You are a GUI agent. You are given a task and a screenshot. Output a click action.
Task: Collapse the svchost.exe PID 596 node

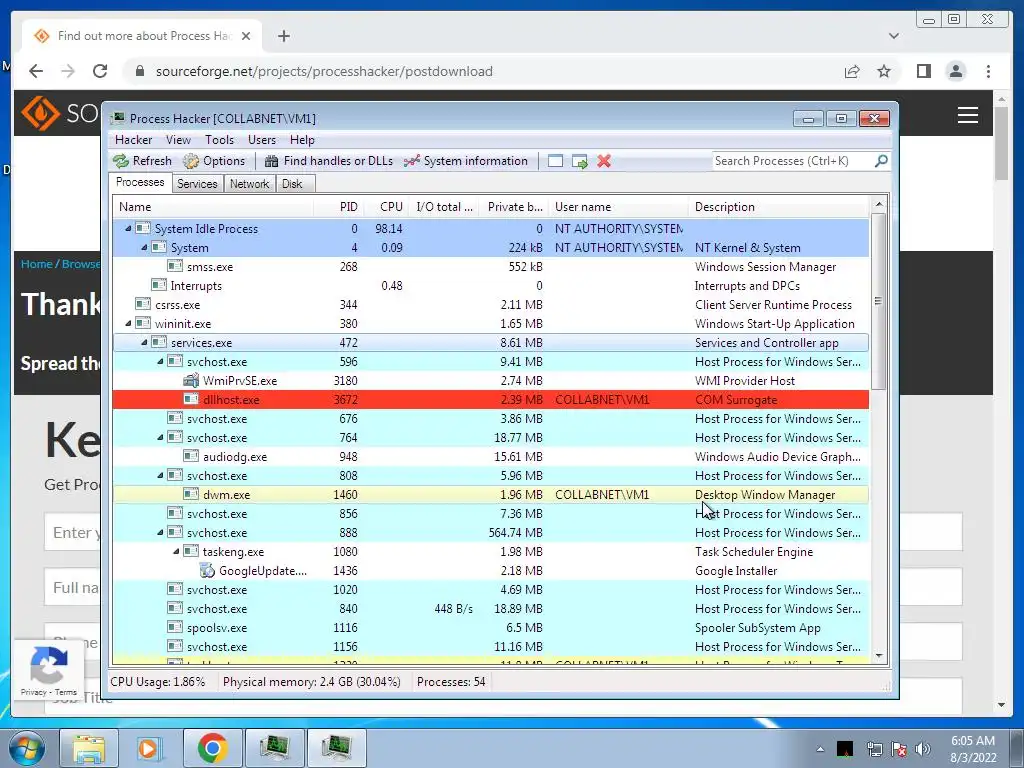click(160, 361)
